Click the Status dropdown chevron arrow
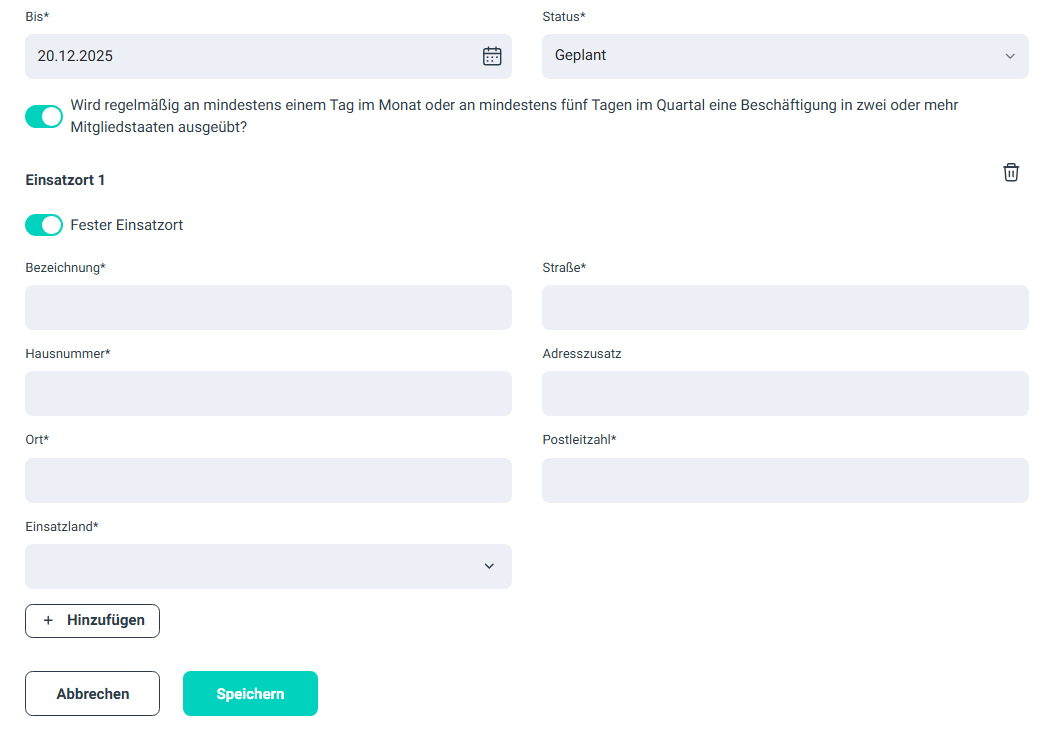Screen dimensions: 1052x732 [1010, 56]
